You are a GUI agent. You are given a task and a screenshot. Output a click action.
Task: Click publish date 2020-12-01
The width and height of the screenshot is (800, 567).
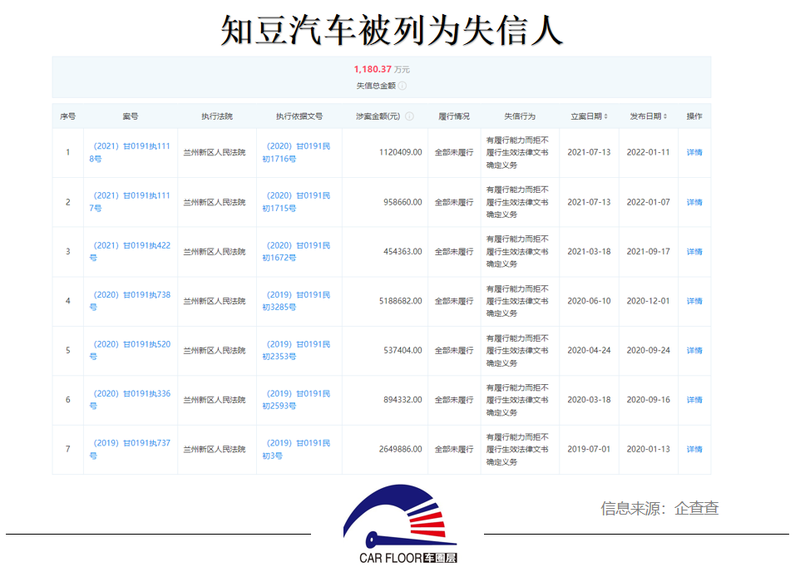tap(648, 301)
